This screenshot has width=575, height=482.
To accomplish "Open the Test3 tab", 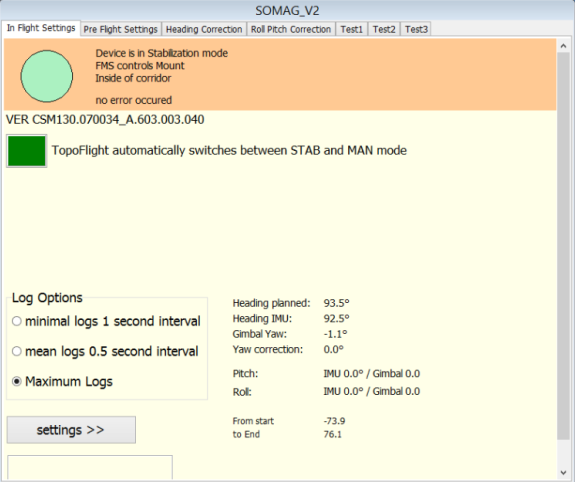I will (416, 29).
